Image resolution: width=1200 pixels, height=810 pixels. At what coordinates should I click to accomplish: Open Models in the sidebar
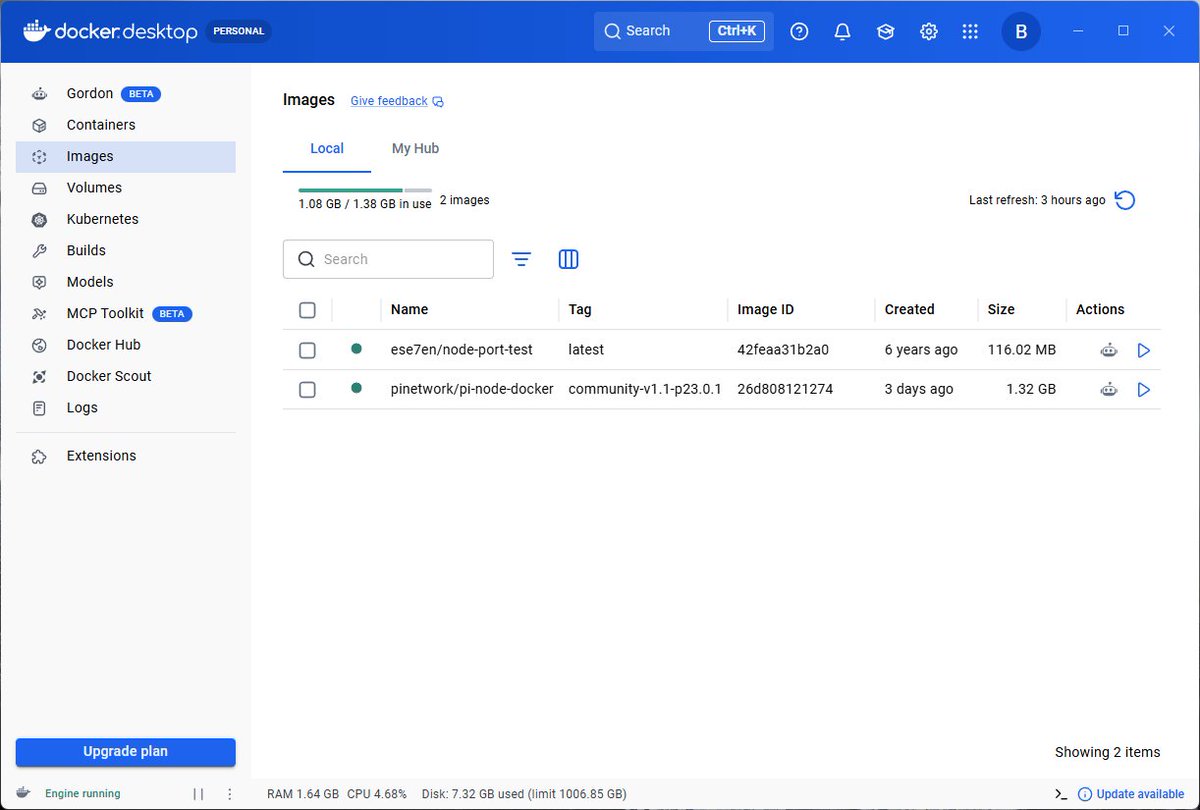pos(126,282)
